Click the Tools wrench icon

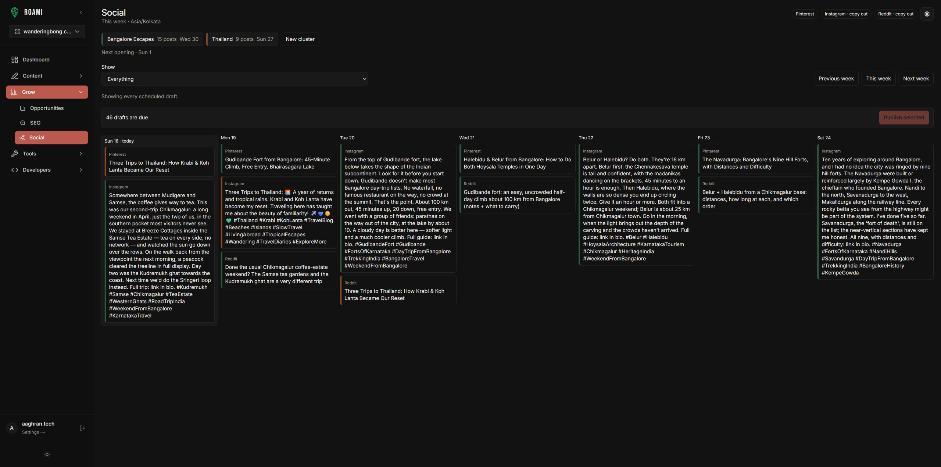(15, 154)
